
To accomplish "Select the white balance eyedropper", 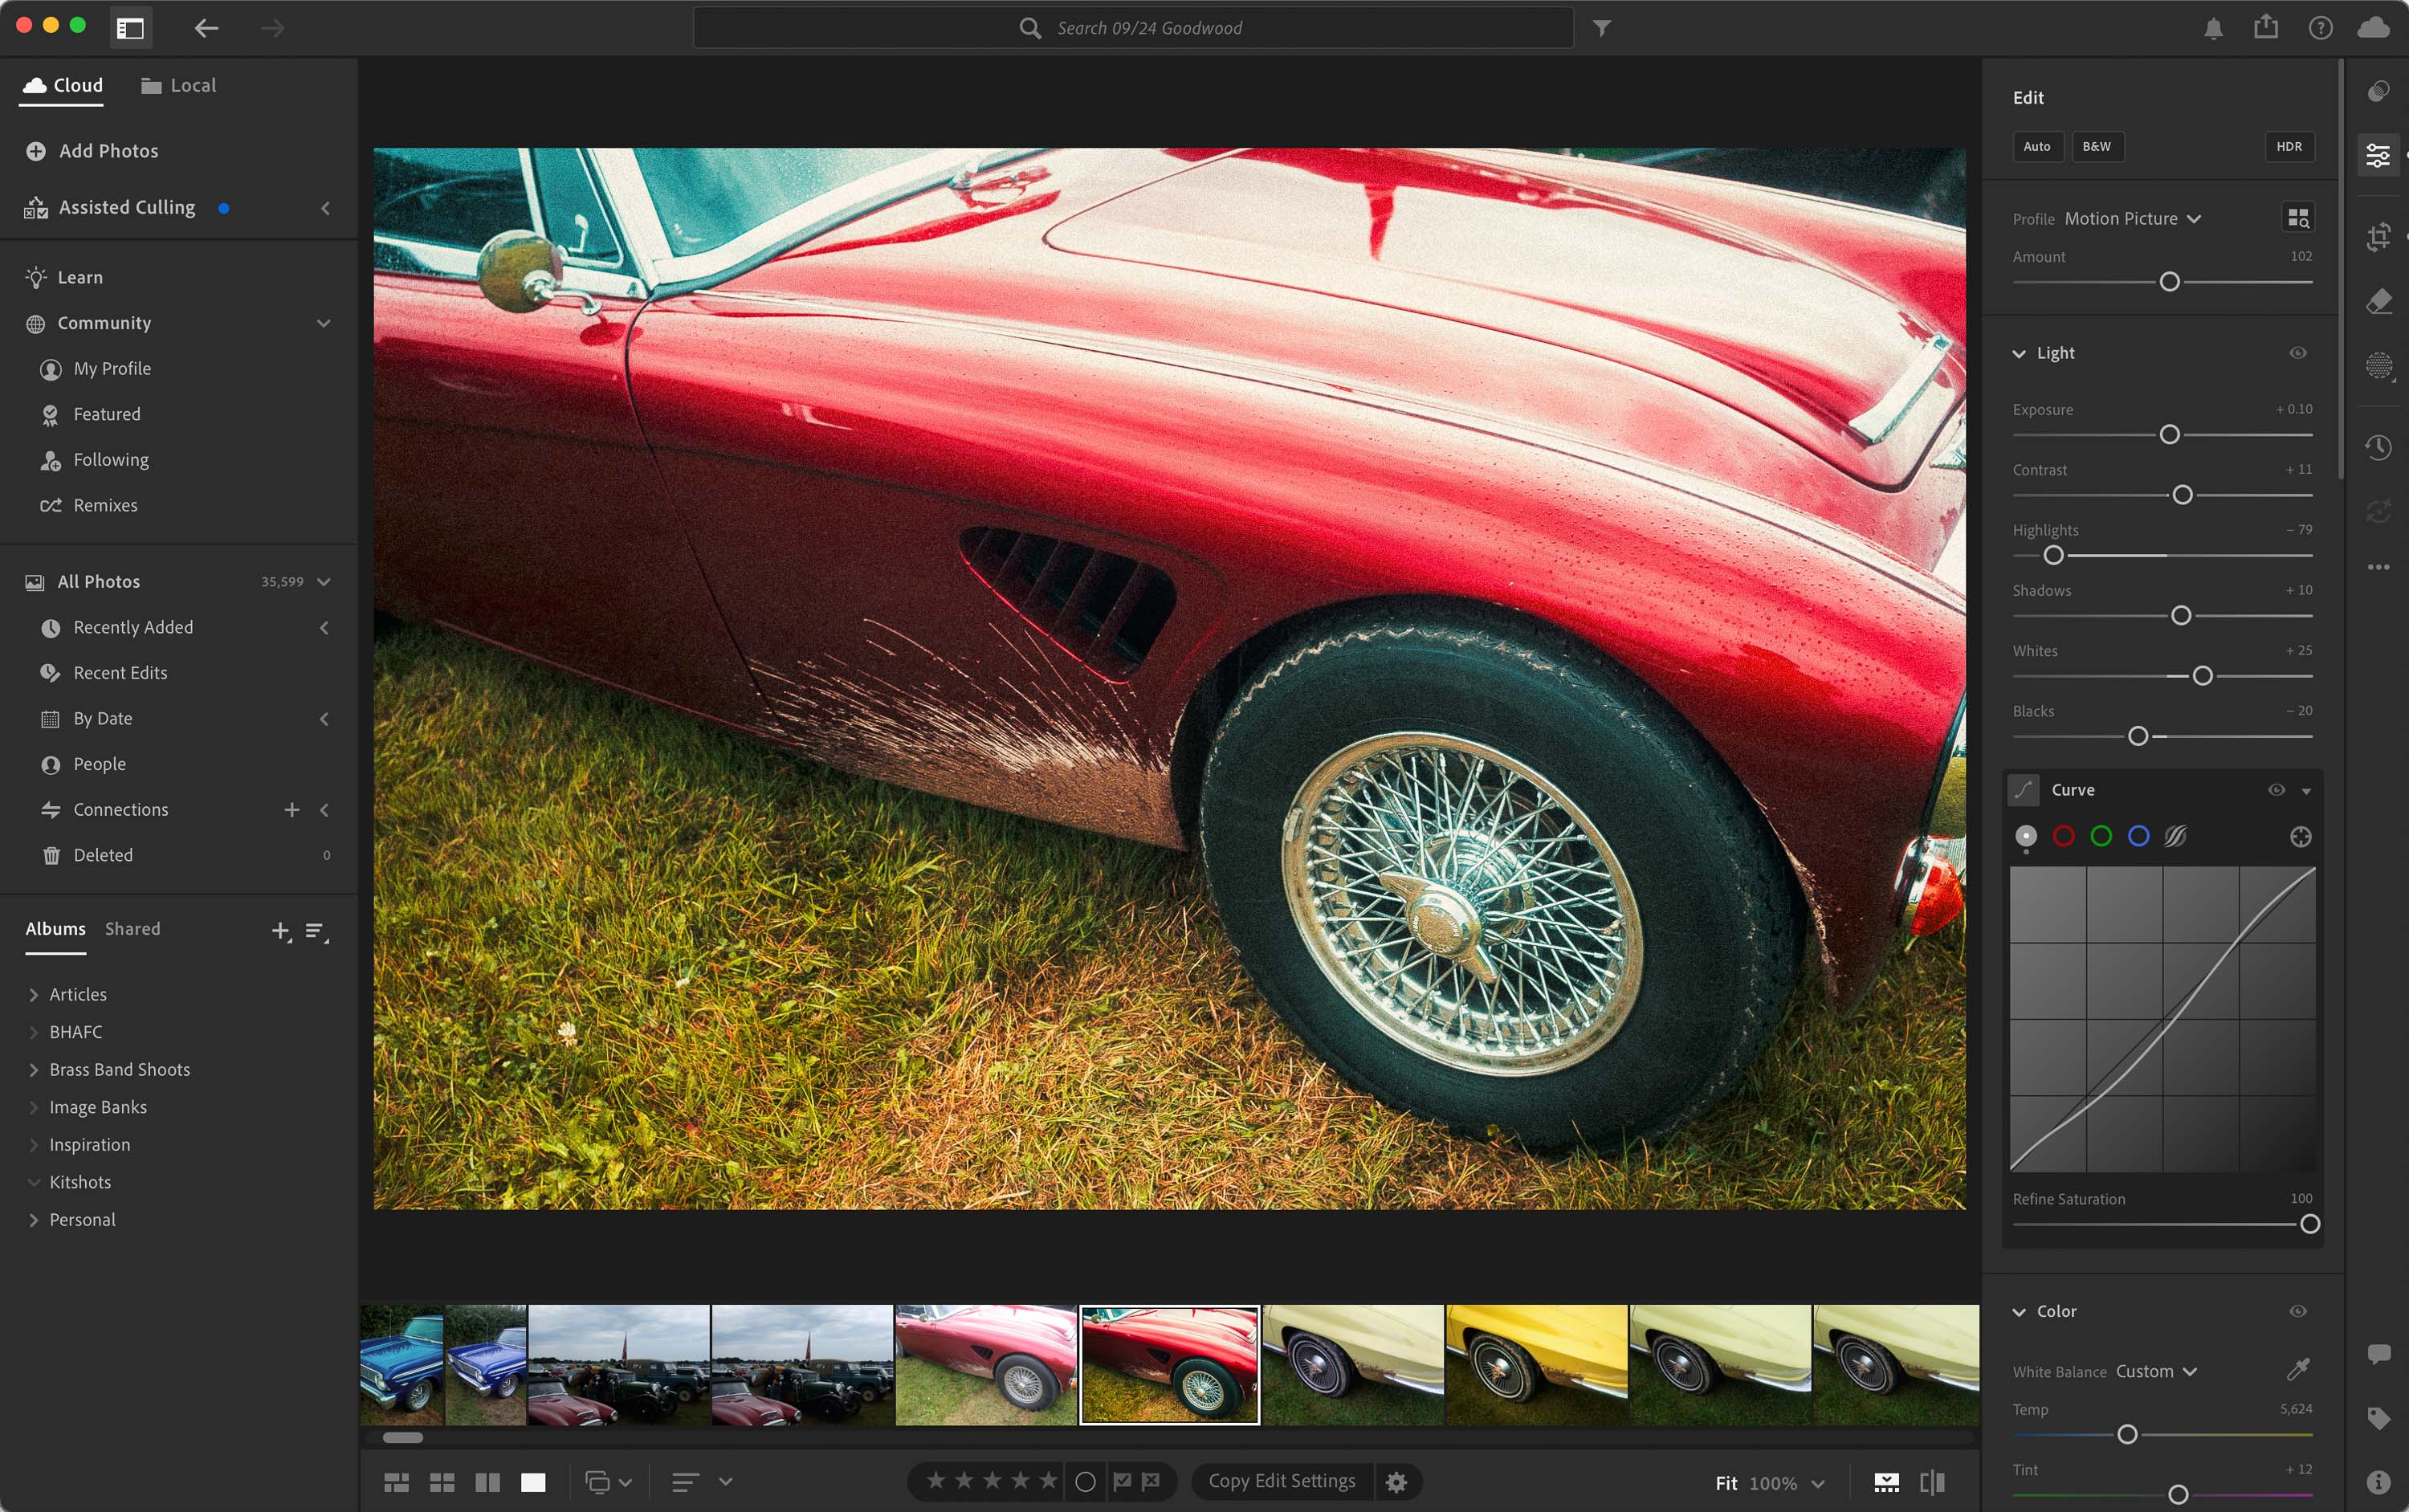I will tap(2298, 1369).
